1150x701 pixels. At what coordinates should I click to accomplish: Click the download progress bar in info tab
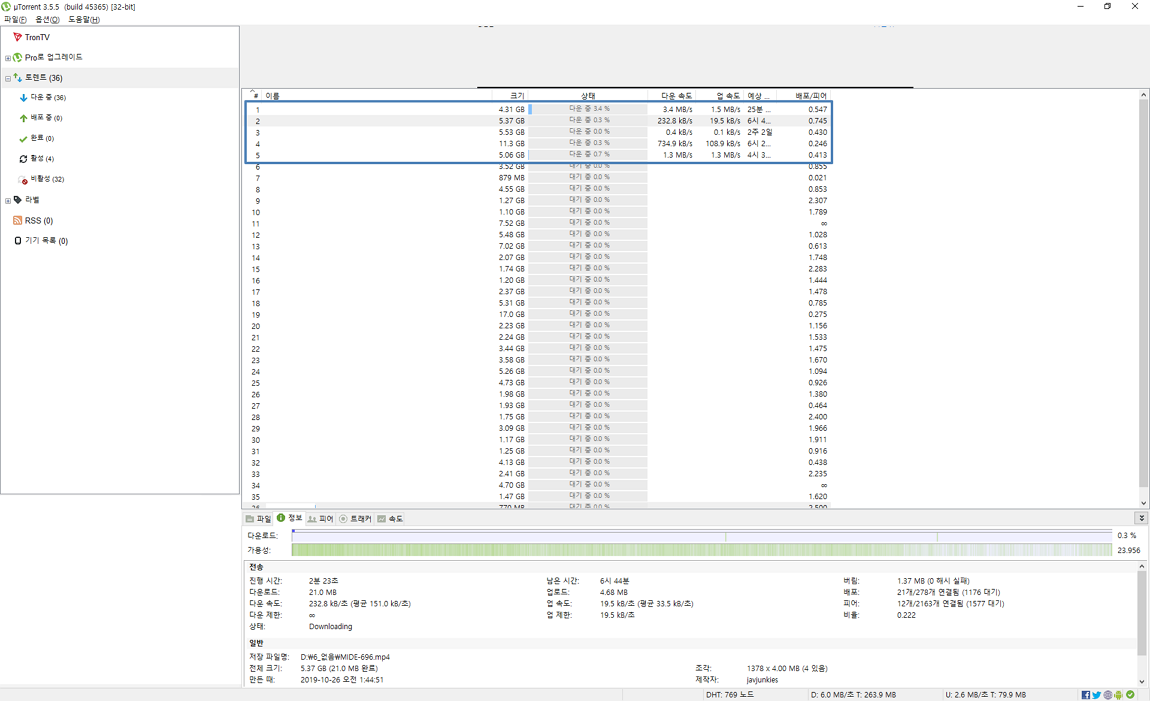[702, 535]
